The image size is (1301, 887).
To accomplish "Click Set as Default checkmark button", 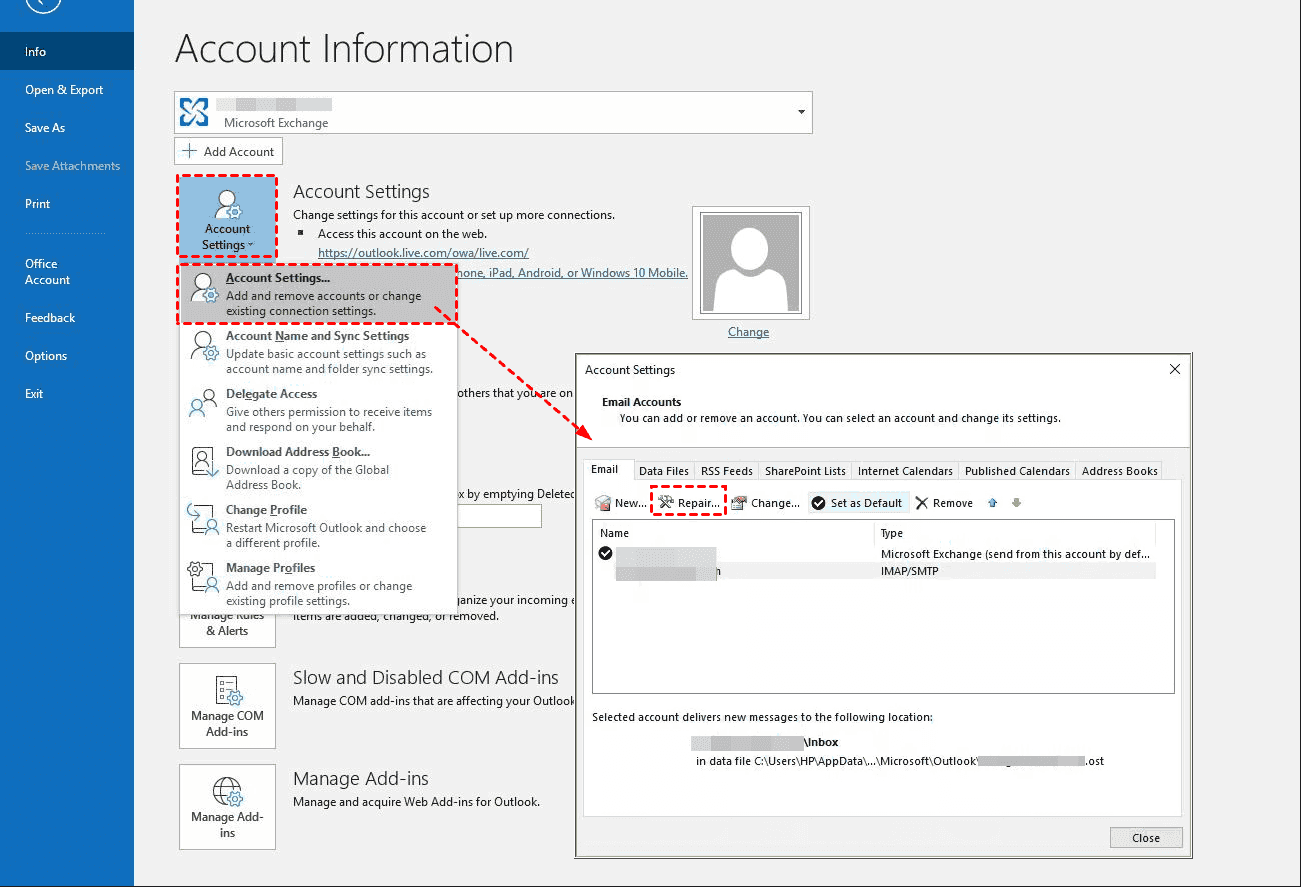I will coord(857,503).
